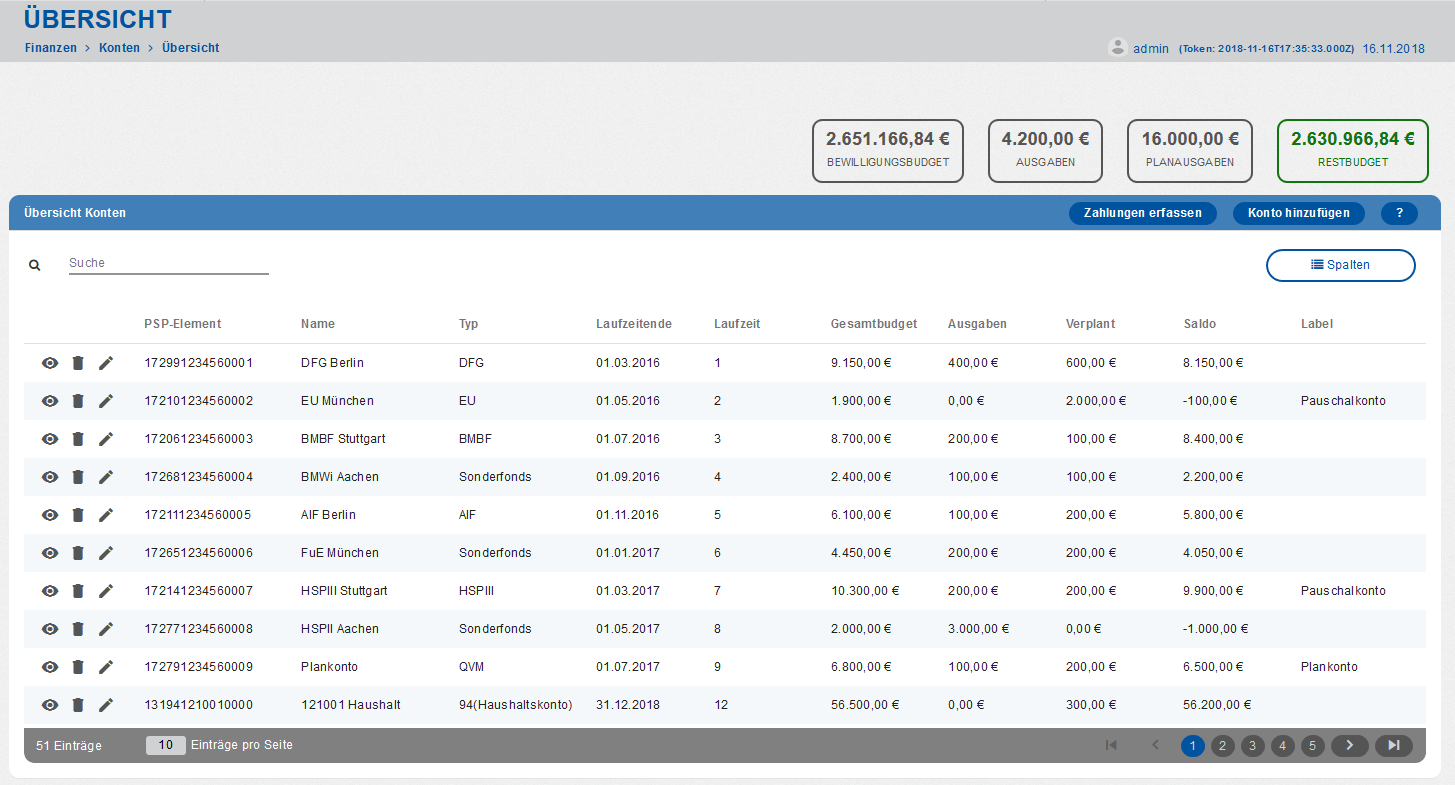Open the Spalten column selector
This screenshot has width=1455, height=785.
coord(1340,265)
